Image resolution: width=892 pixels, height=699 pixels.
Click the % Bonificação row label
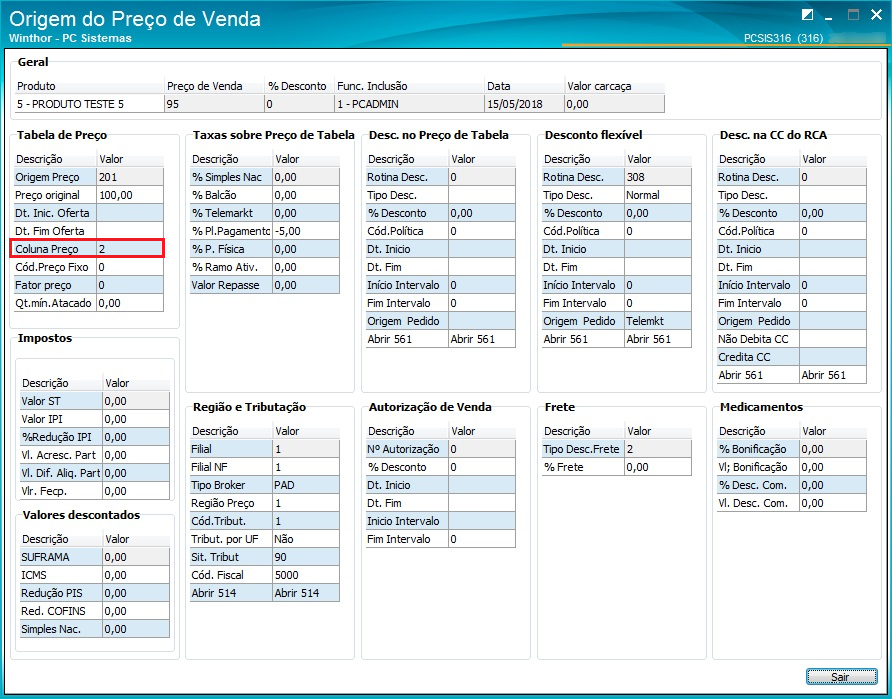tap(758, 449)
